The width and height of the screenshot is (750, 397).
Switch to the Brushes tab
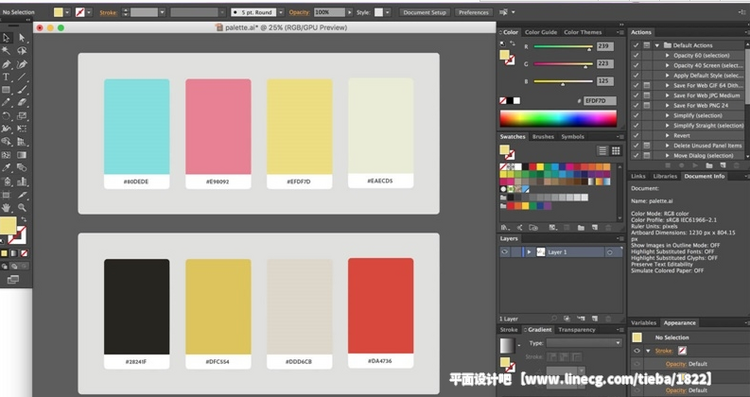click(x=543, y=137)
